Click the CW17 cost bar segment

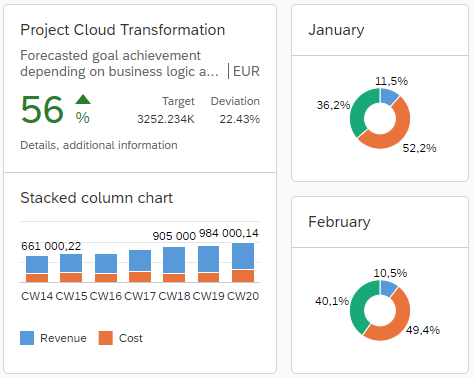click(140, 277)
